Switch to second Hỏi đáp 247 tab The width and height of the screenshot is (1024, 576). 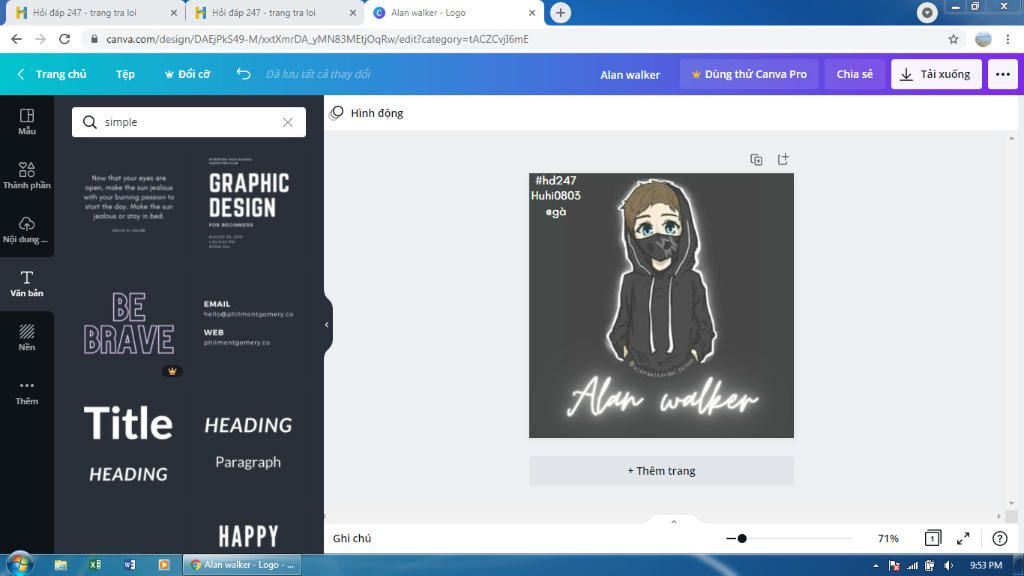tap(275, 12)
